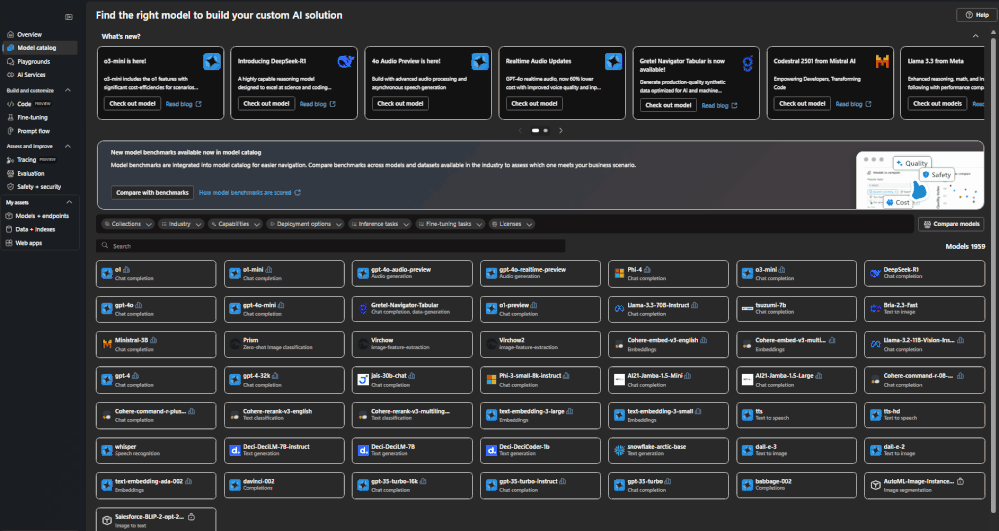
Task: Open the Industry filter dropdown
Action: coord(180,224)
